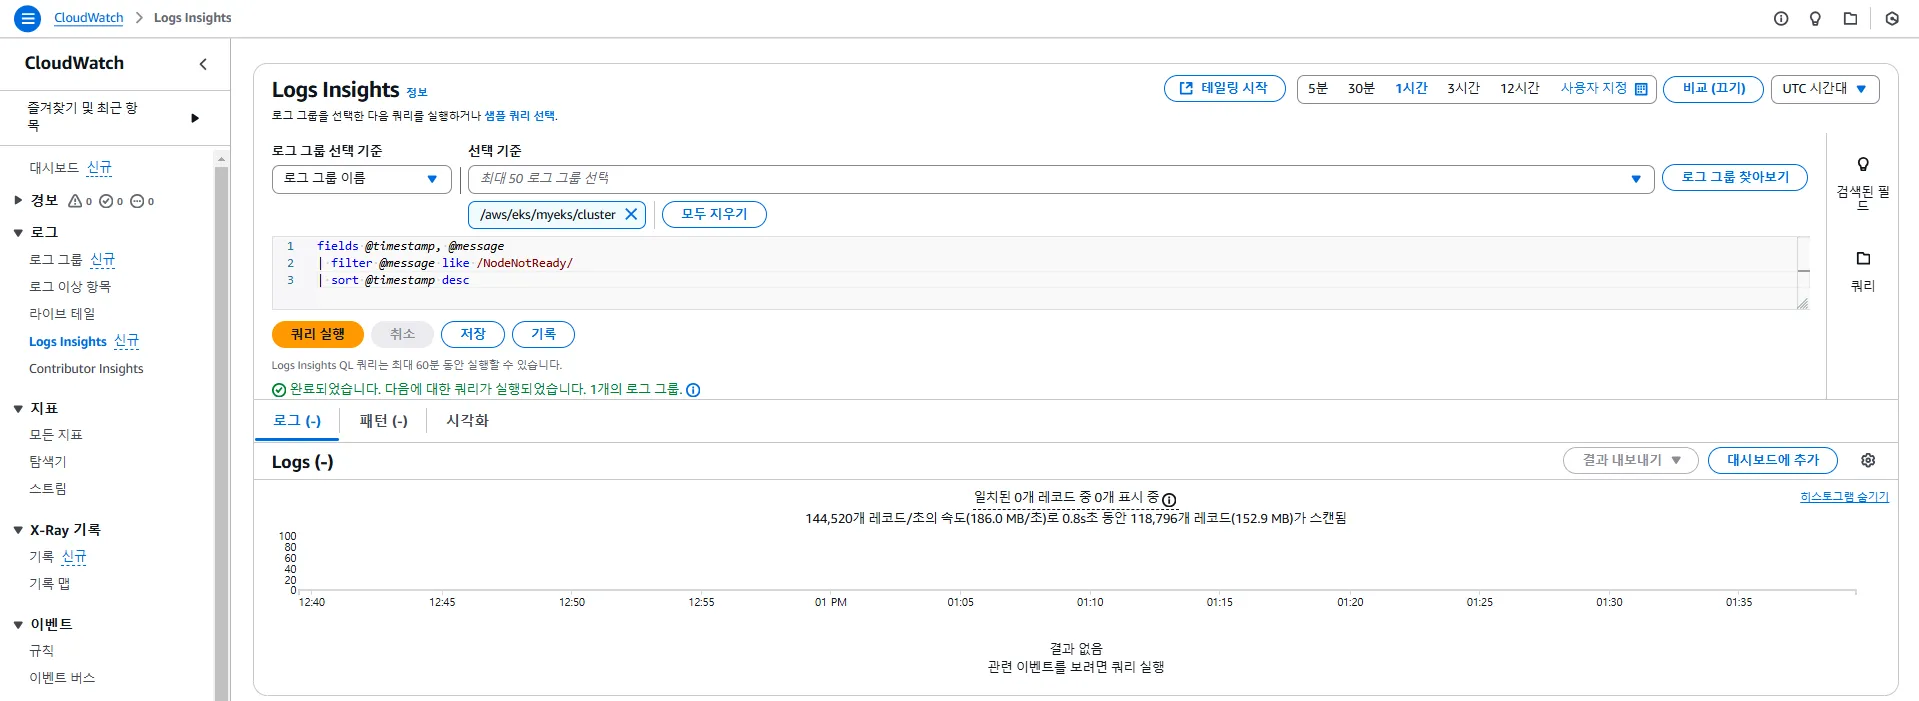This screenshot has width=1919, height=701.
Task: Select the 1시간 time range
Action: [x=1411, y=88]
